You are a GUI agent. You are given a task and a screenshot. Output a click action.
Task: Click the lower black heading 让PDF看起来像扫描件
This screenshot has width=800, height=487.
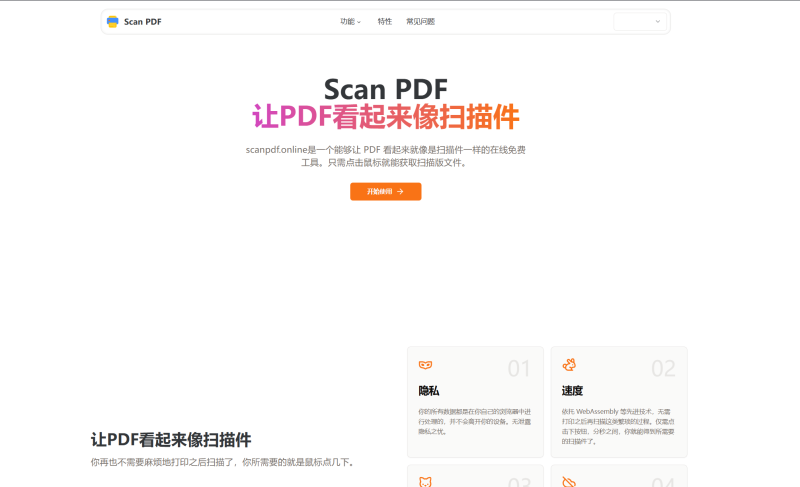coord(171,440)
